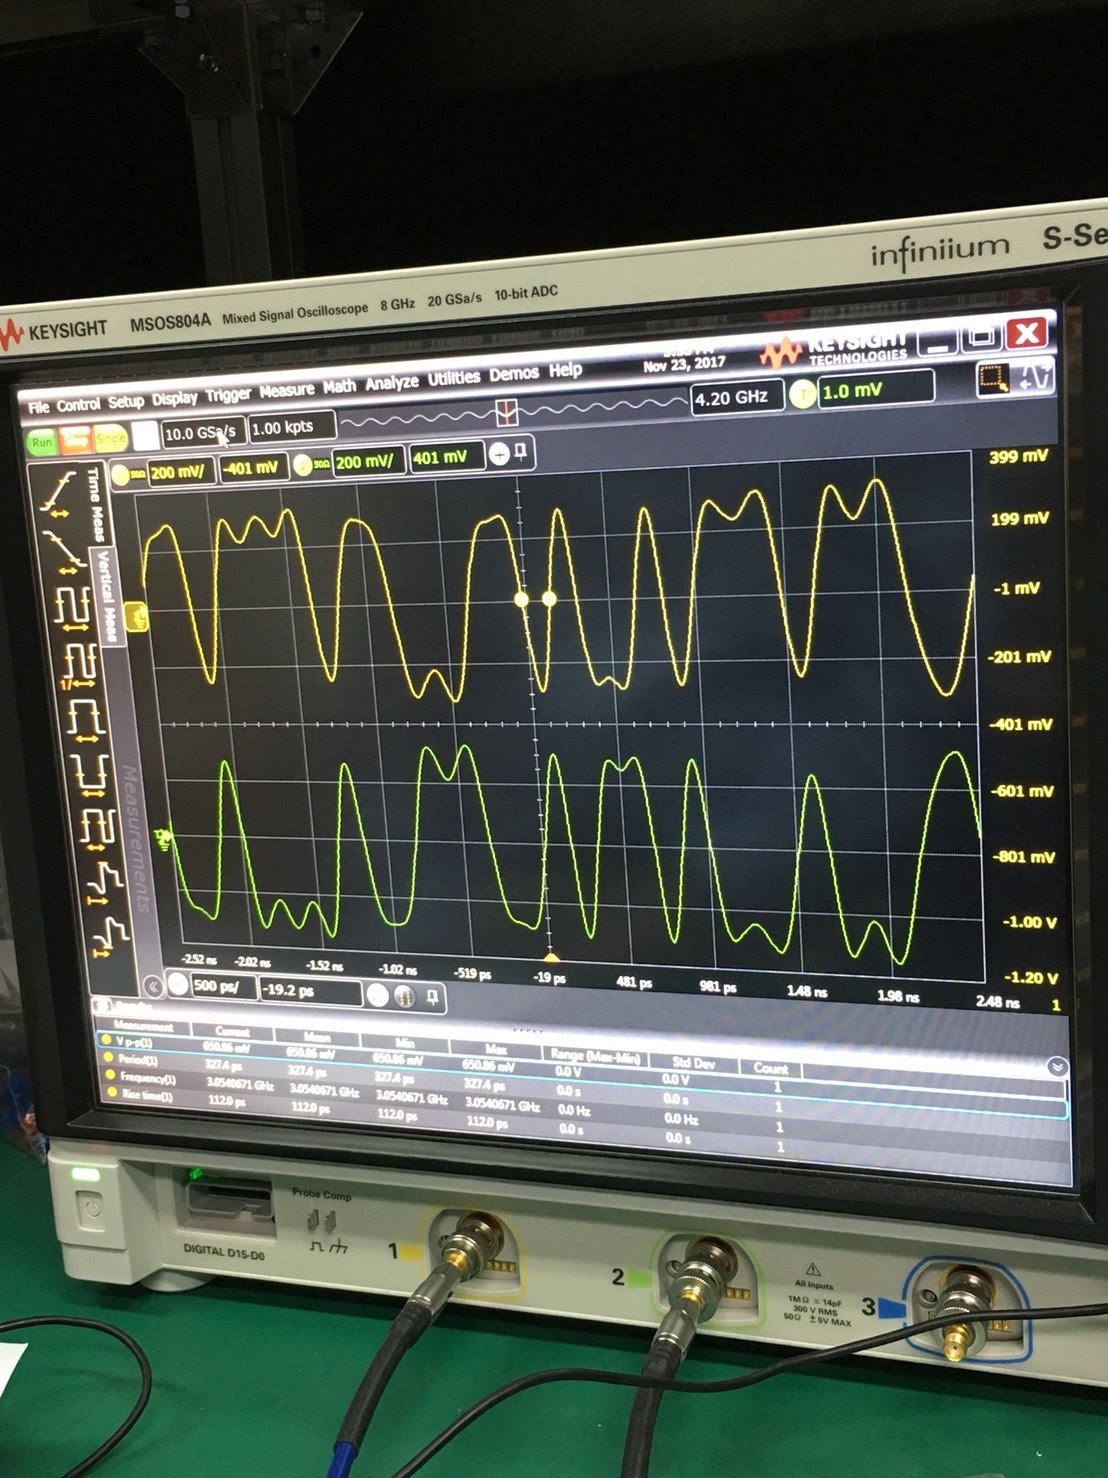Open the Measure menu
Image resolution: width=1108 pixels, height=1478 pixels.
pyautogui.click(x=287, y=391)
